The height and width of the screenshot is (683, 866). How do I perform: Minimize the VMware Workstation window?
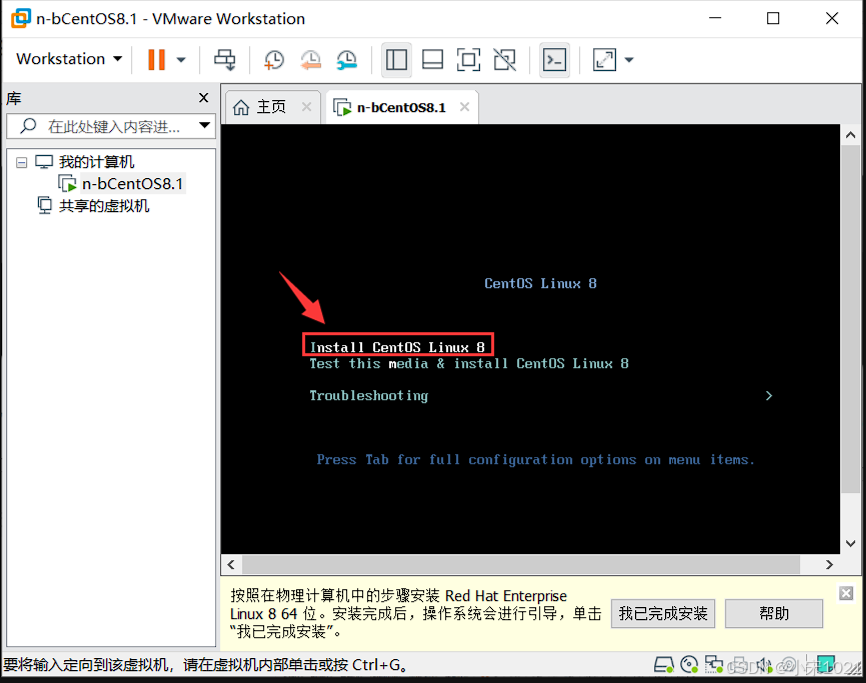715,18
